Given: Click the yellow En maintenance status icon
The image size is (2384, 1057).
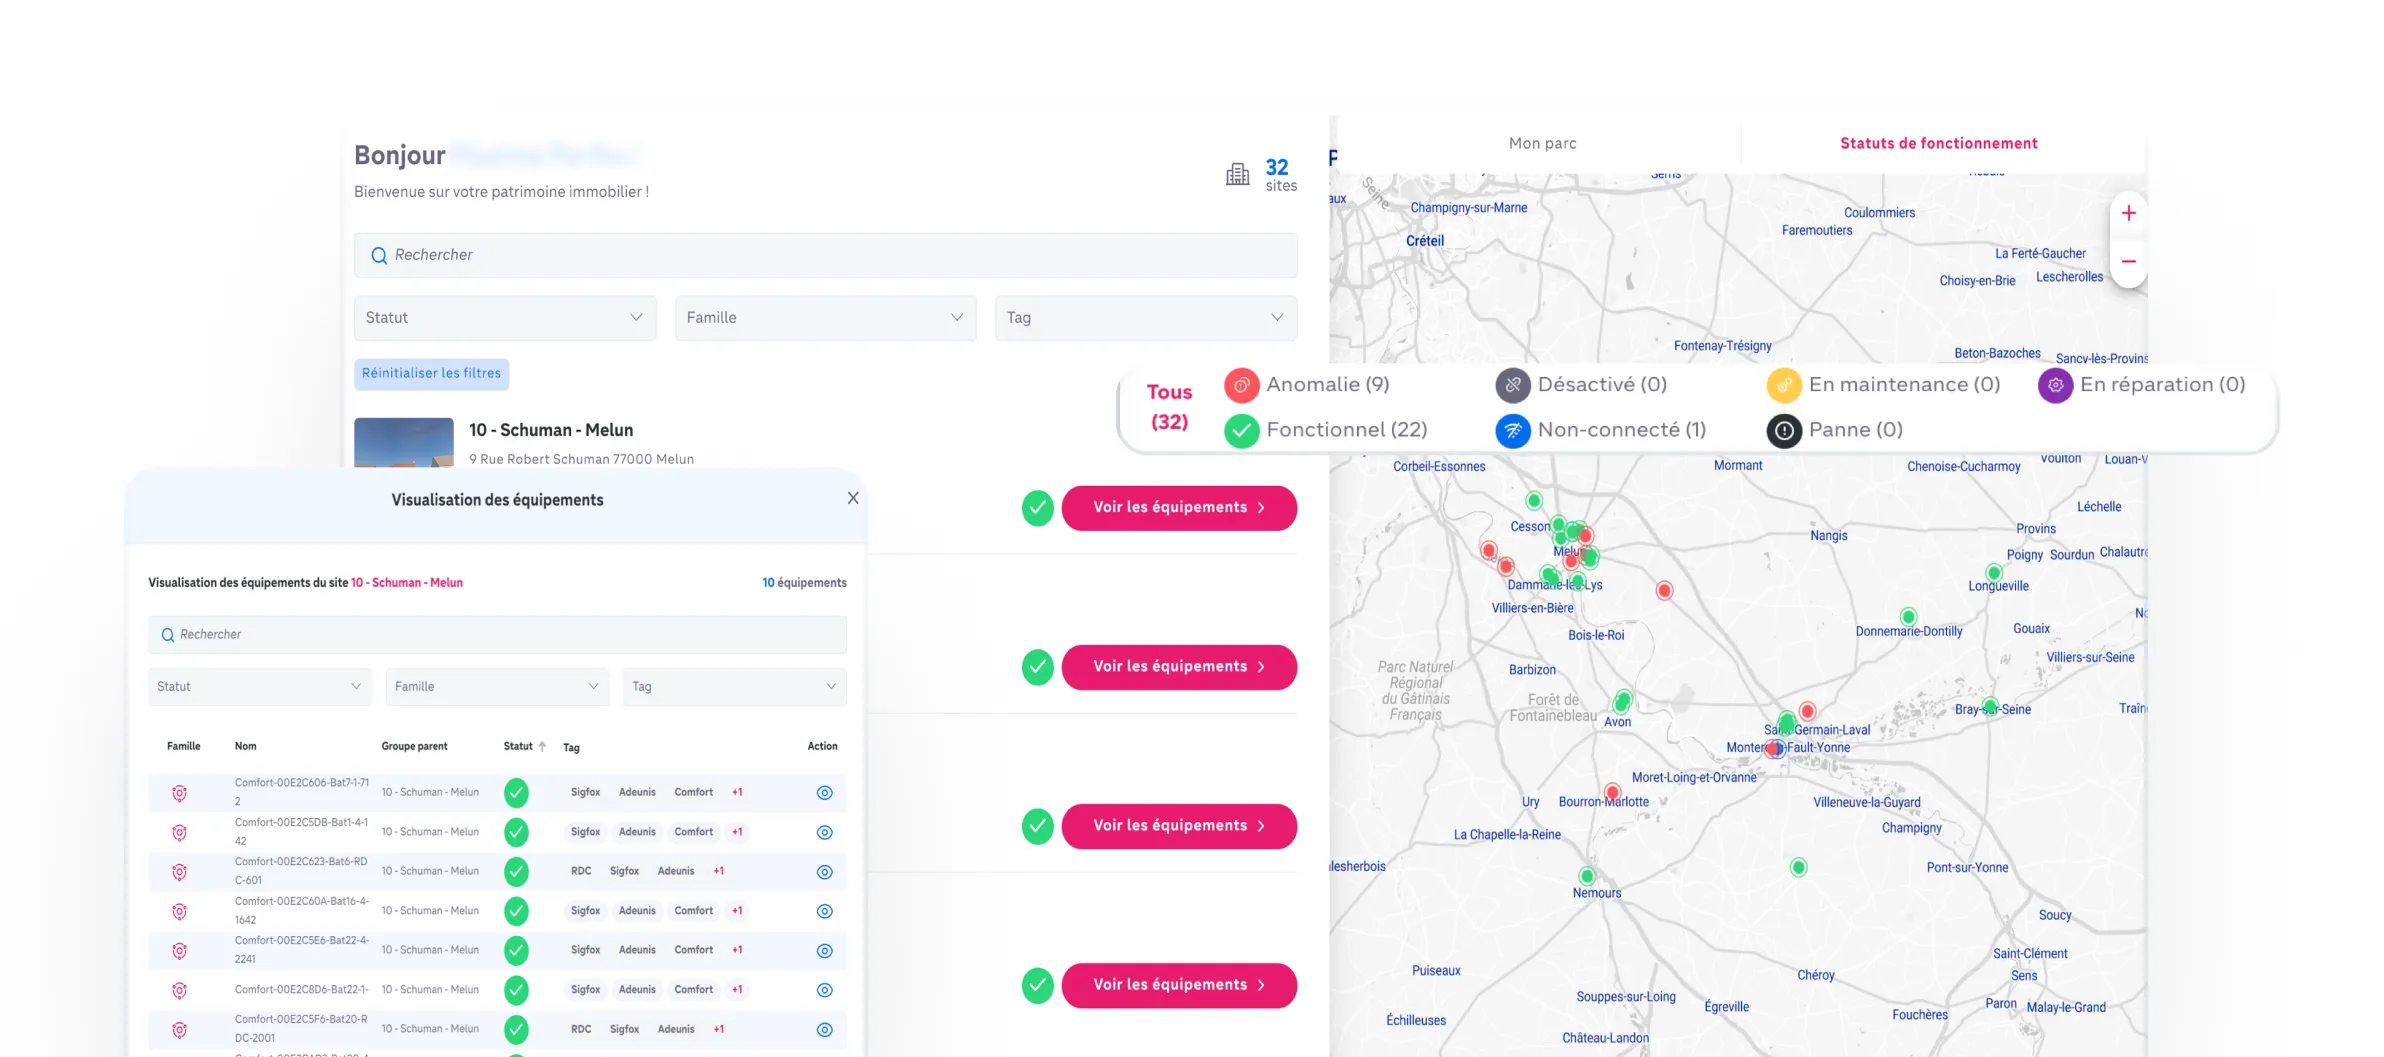Looking at the screenshot, I should [1783, 386].
